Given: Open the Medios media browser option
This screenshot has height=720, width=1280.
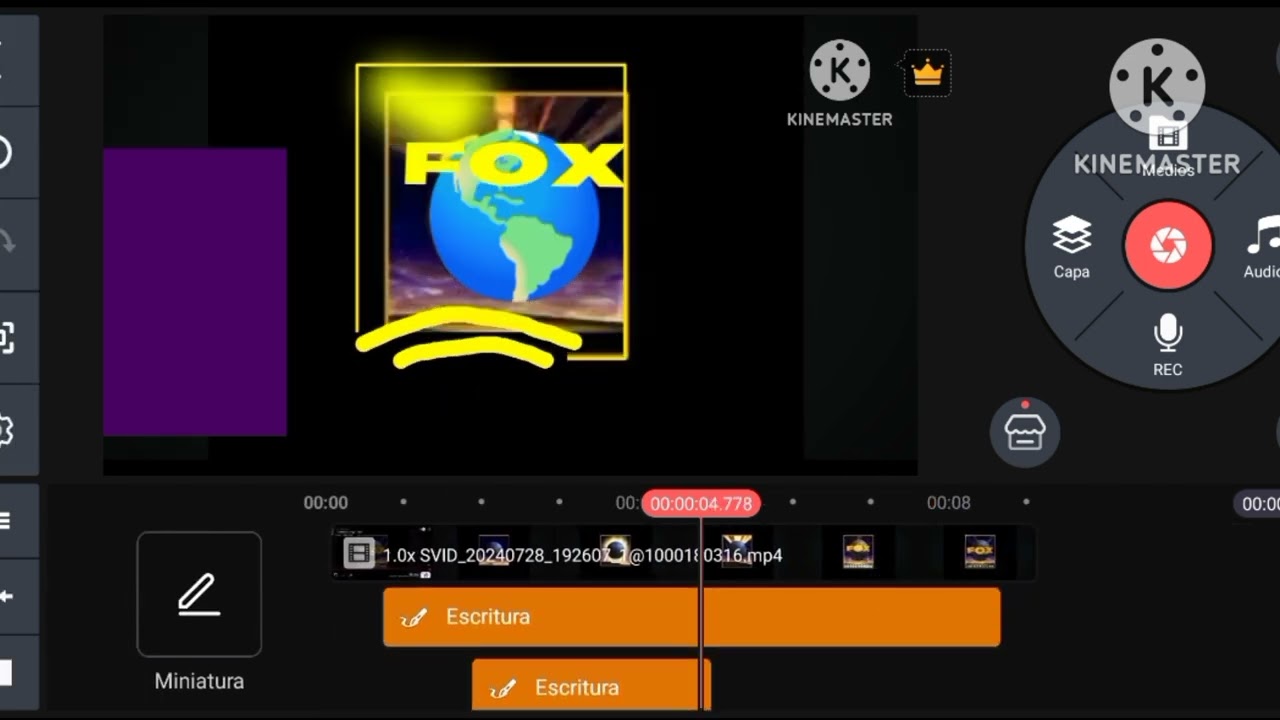Looking at the screenshot, I should [x=1168, y=148].
